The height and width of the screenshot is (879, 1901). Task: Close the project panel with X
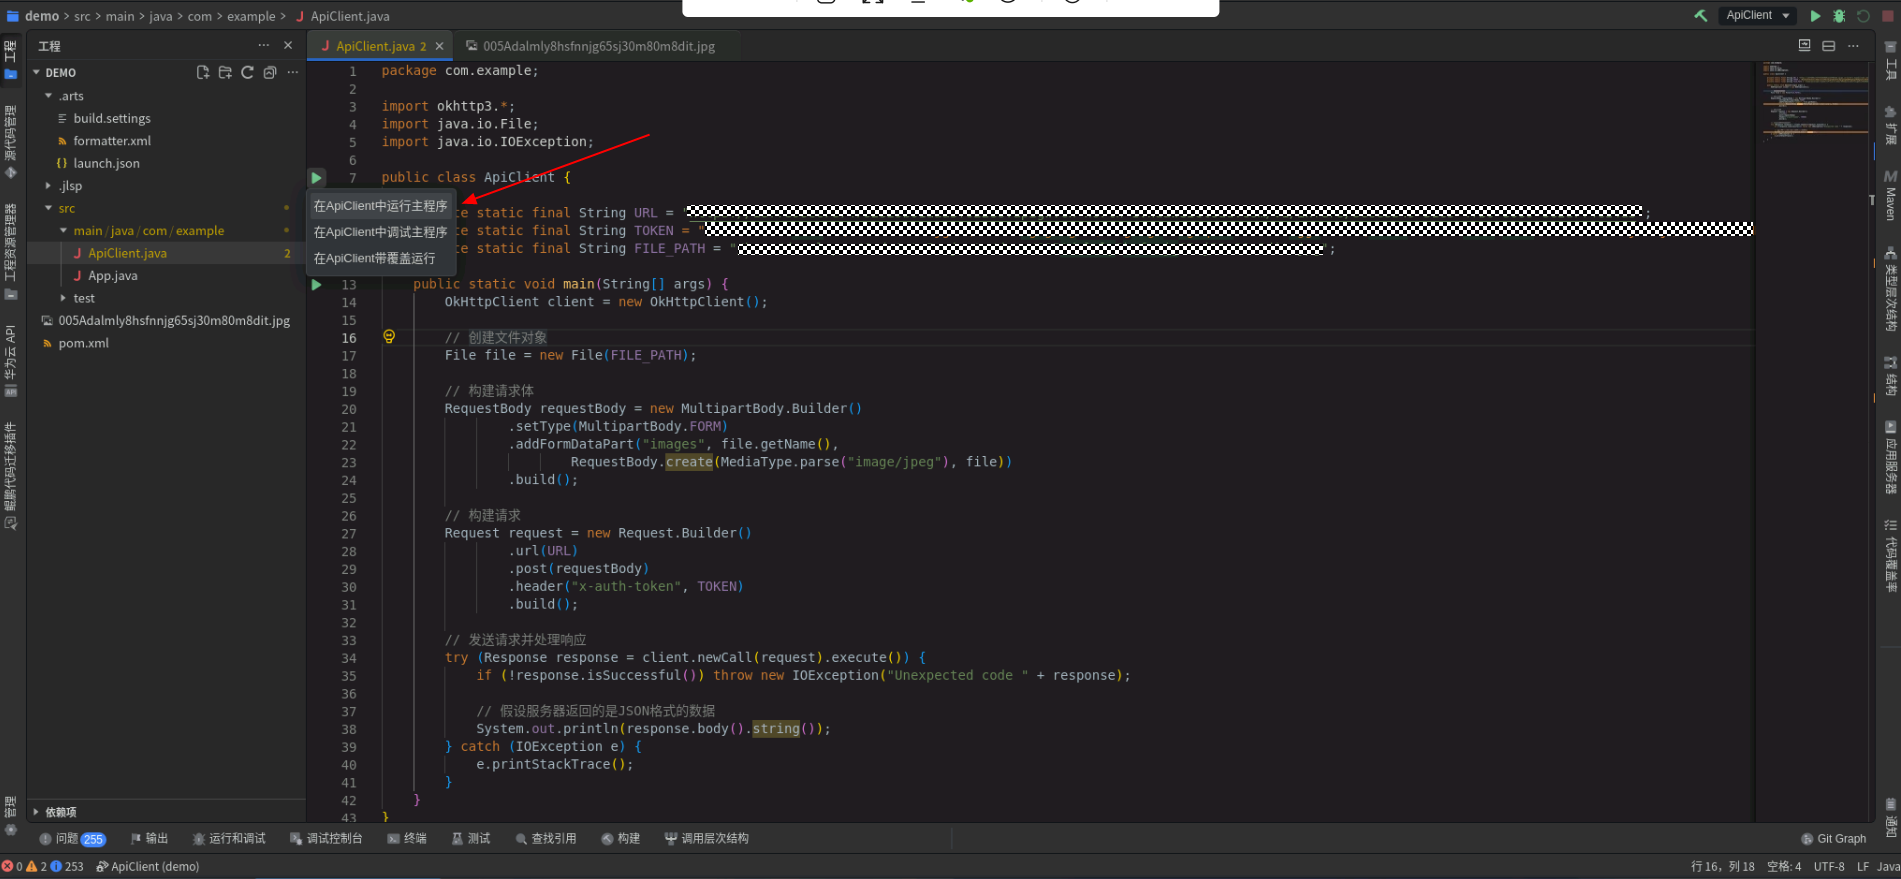[x=288, y=46]
